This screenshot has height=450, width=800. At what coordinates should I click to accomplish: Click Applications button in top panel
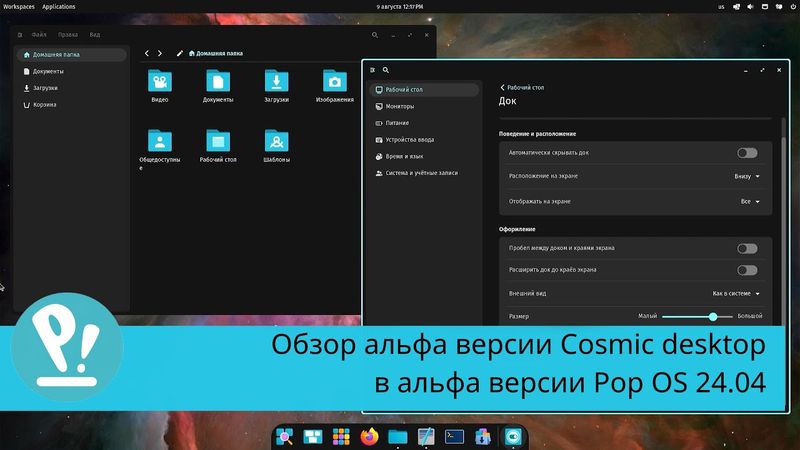(x=59, y=7)
